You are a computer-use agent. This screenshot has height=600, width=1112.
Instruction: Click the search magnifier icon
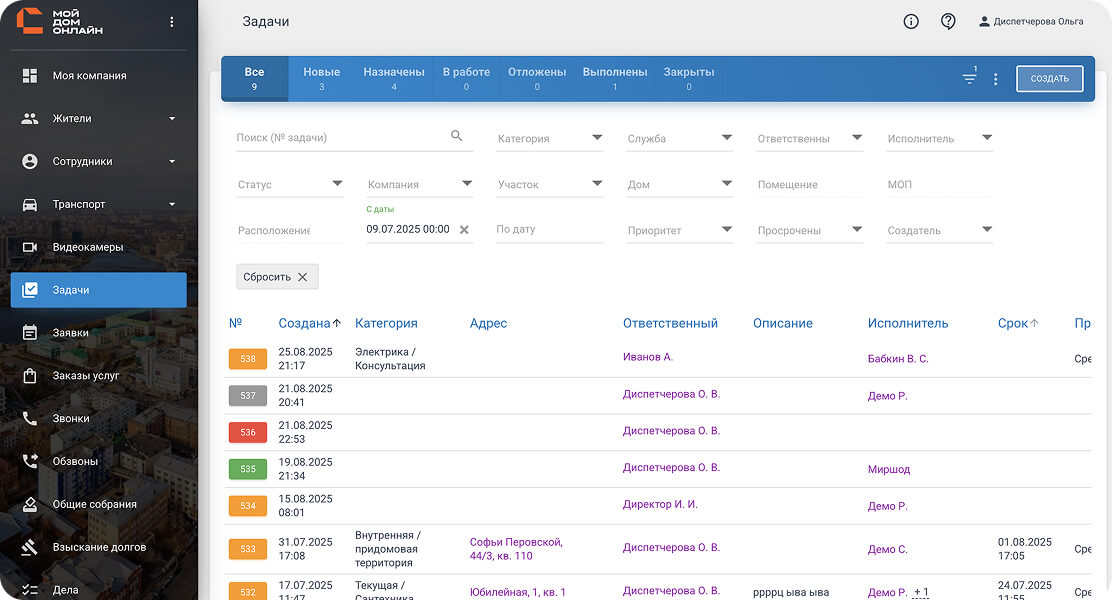coord(457,137)
